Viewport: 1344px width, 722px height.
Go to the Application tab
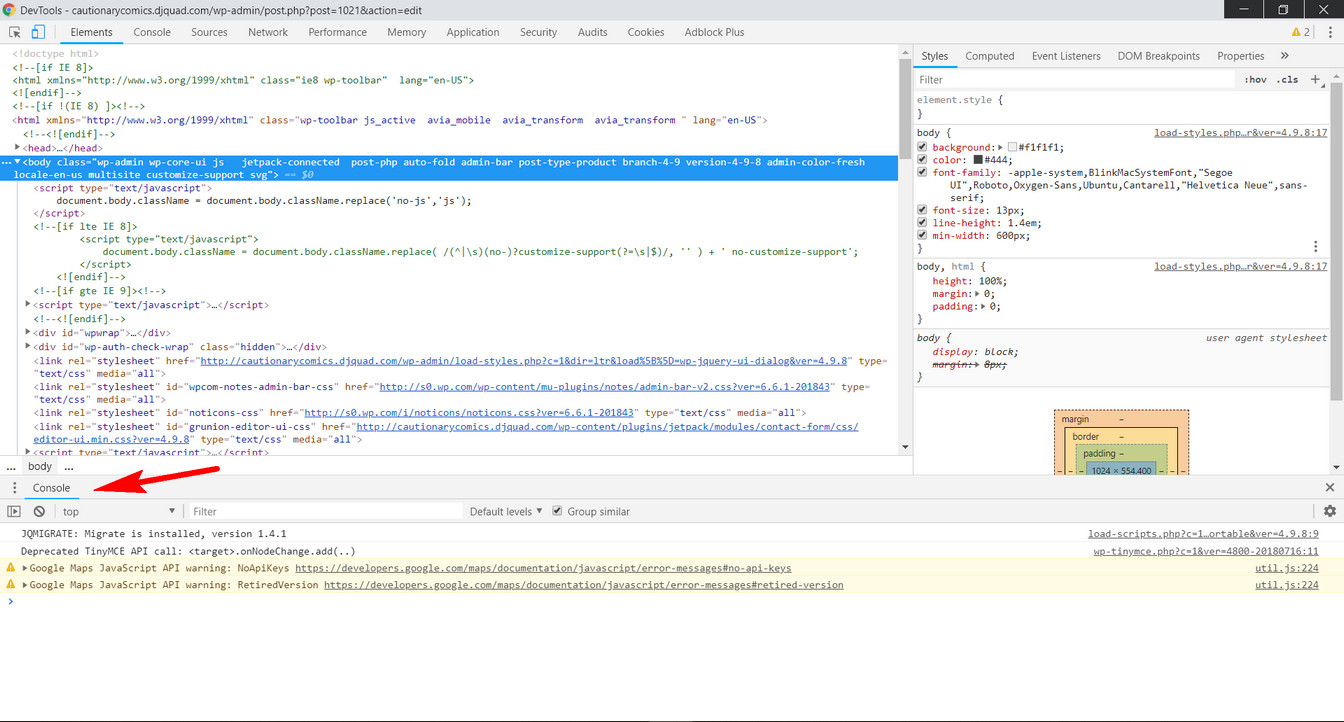coord(473,32)
